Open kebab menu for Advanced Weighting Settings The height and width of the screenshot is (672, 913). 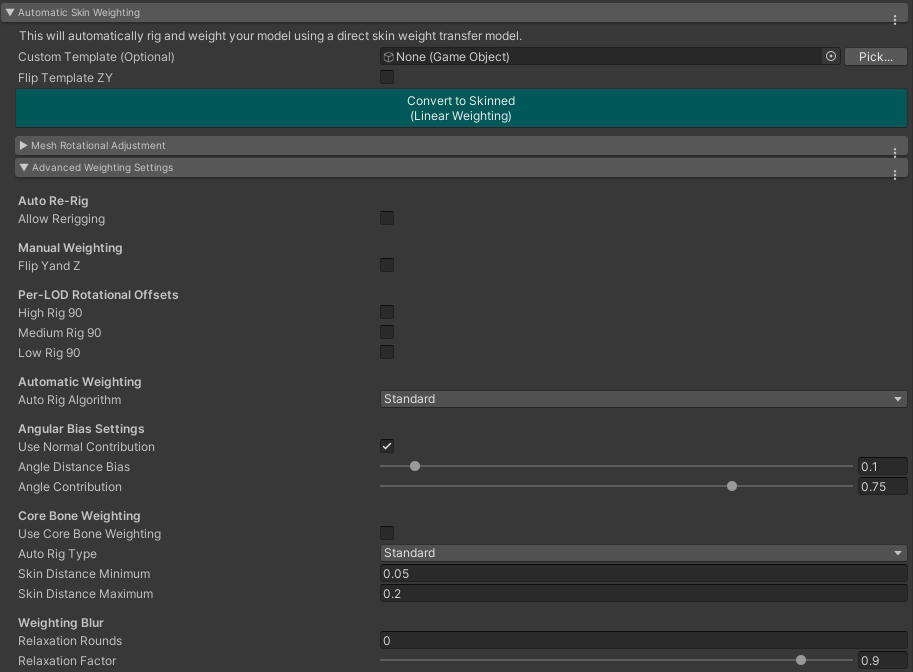(x=894, y=174)
